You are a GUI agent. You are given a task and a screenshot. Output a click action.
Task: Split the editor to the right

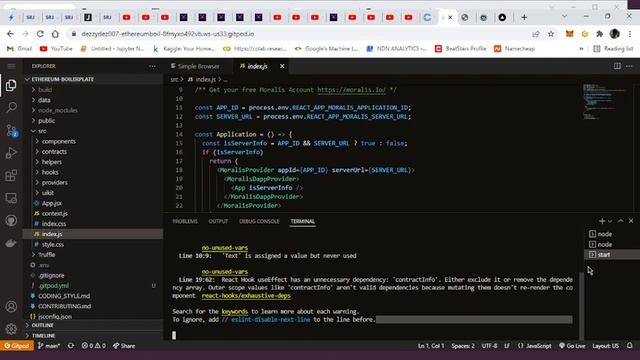pos(617,66)
